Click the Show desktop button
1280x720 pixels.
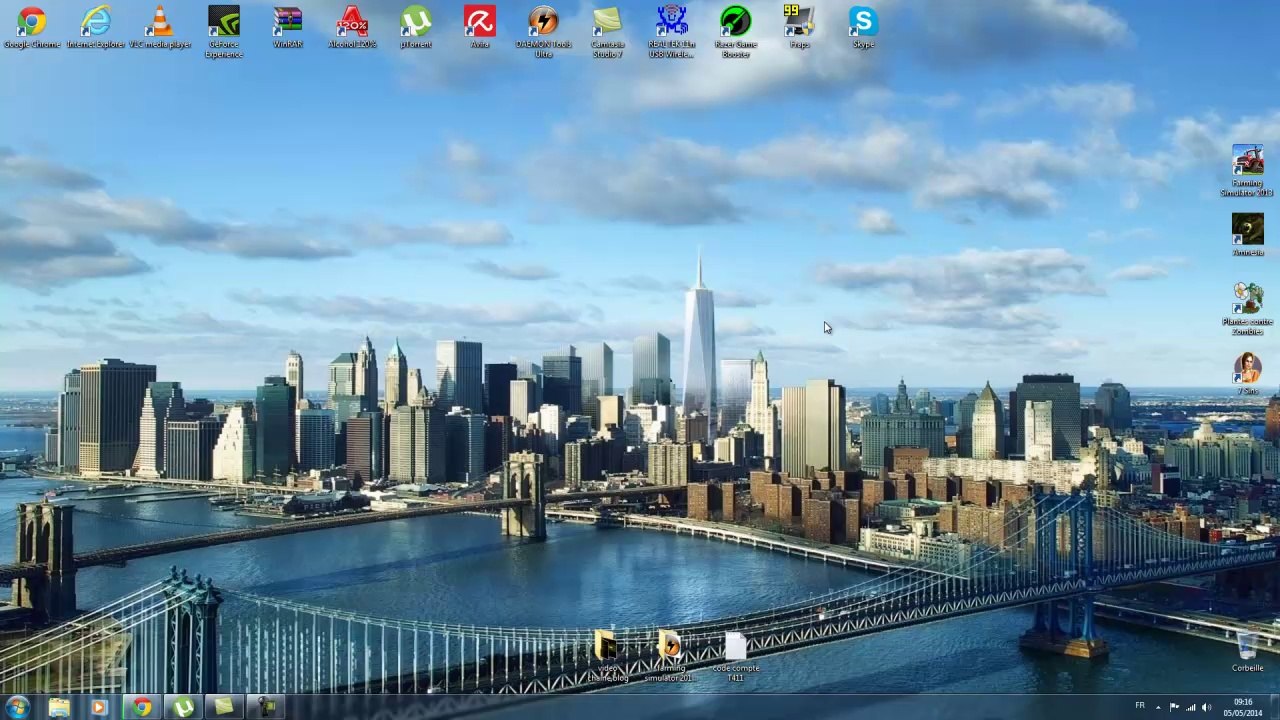[1274, 708]
